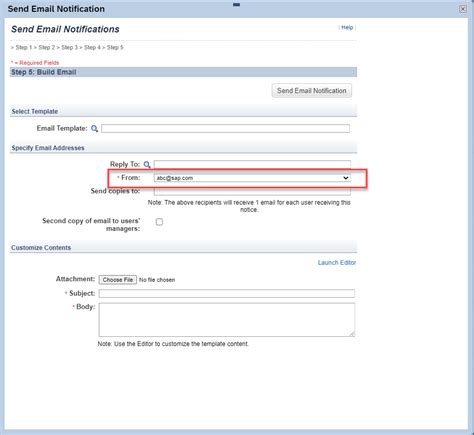474x435 pixels.
Task: Go to Step 1 in breadcrumb
Action: [24, 47]
